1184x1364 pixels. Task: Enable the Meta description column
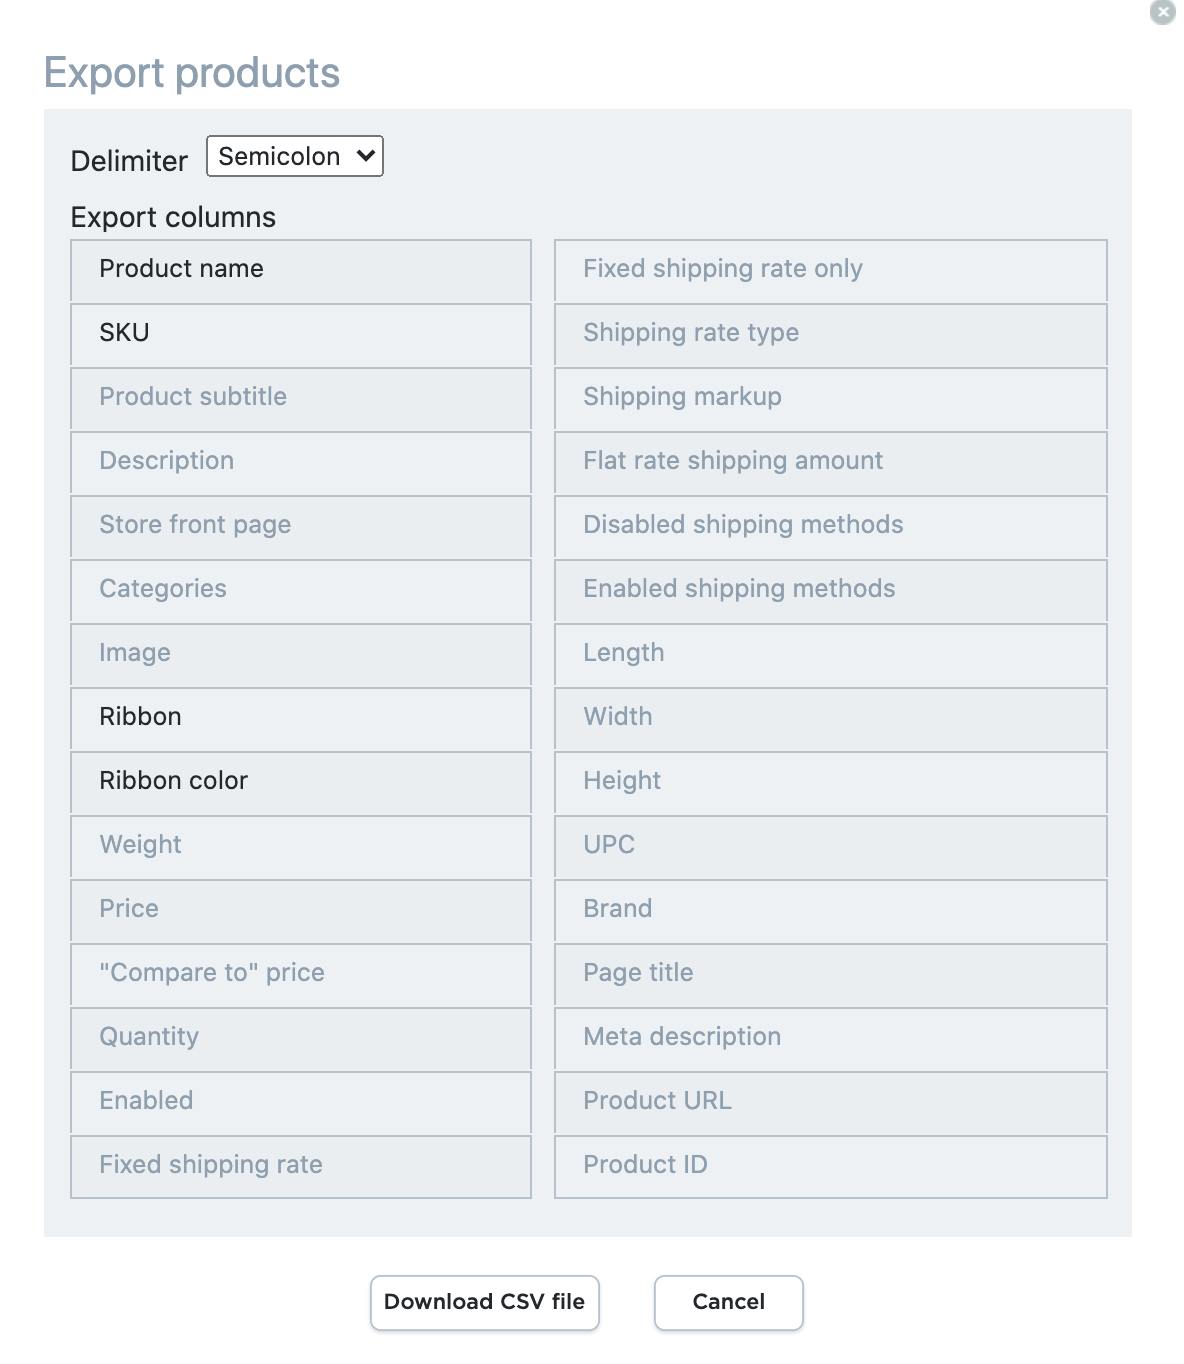click(830, 1038)
